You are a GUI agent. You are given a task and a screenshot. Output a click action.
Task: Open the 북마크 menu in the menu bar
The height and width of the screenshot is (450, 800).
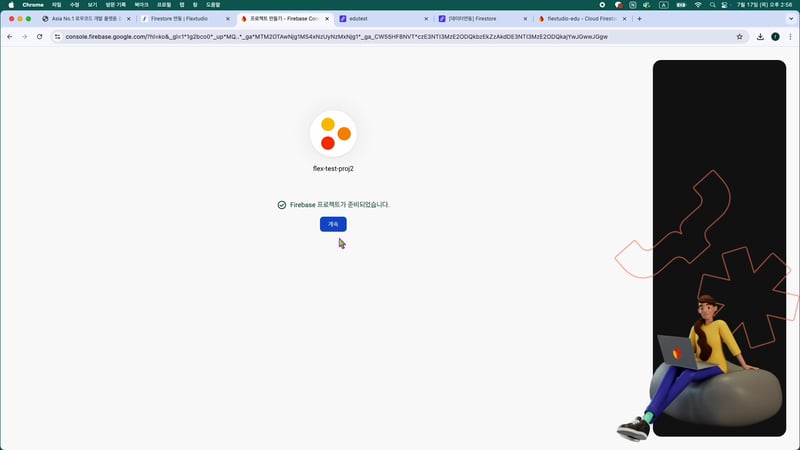pos(141,5)
